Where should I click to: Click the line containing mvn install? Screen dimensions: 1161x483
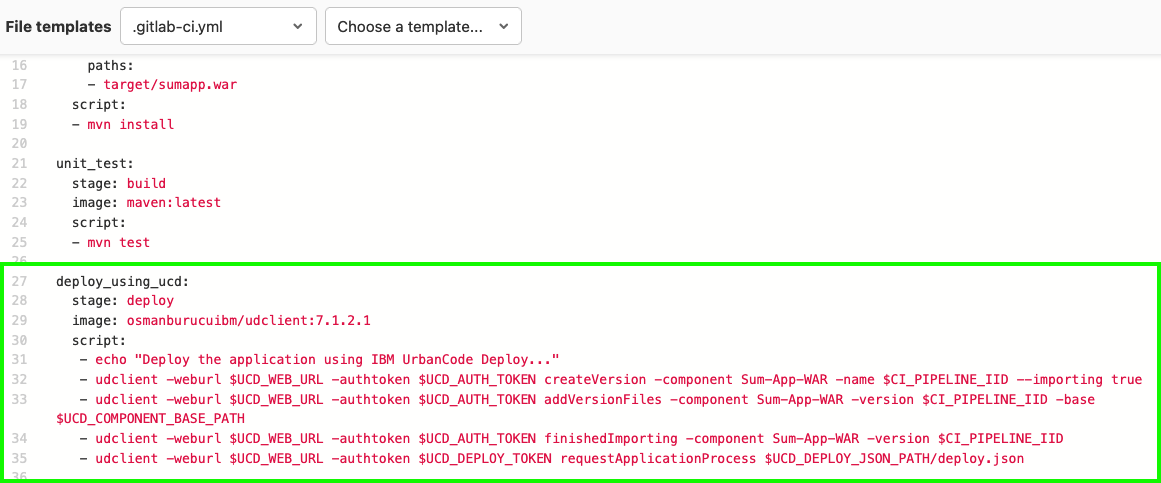pyautogui.click(x=123, y=124)
